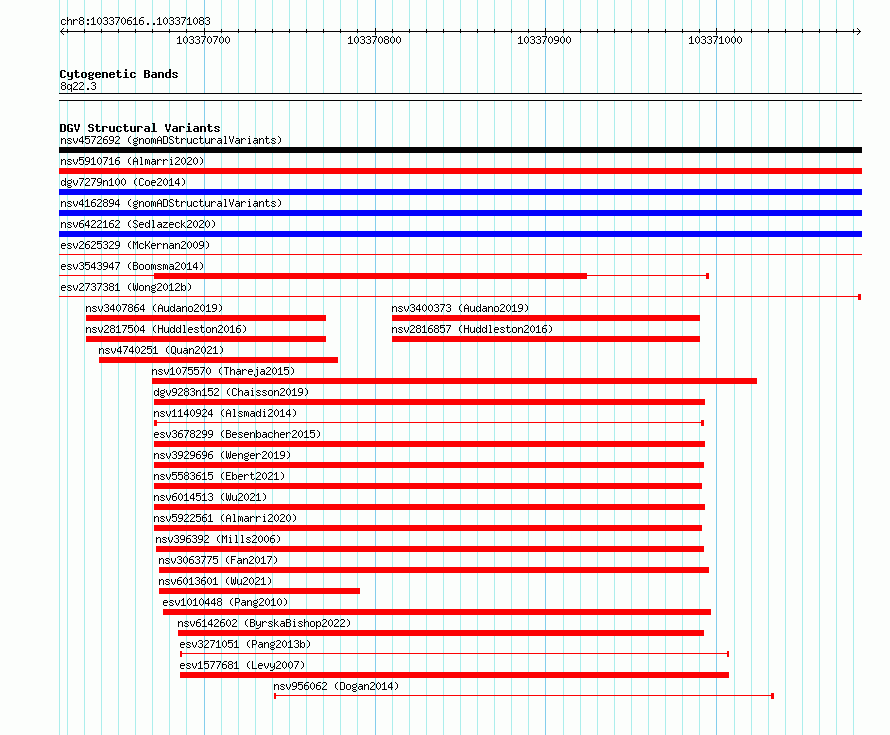Click nsv6422162 (Sedlazeck2020) label
Screen dimensions: 890x735
tap(138, 224)
